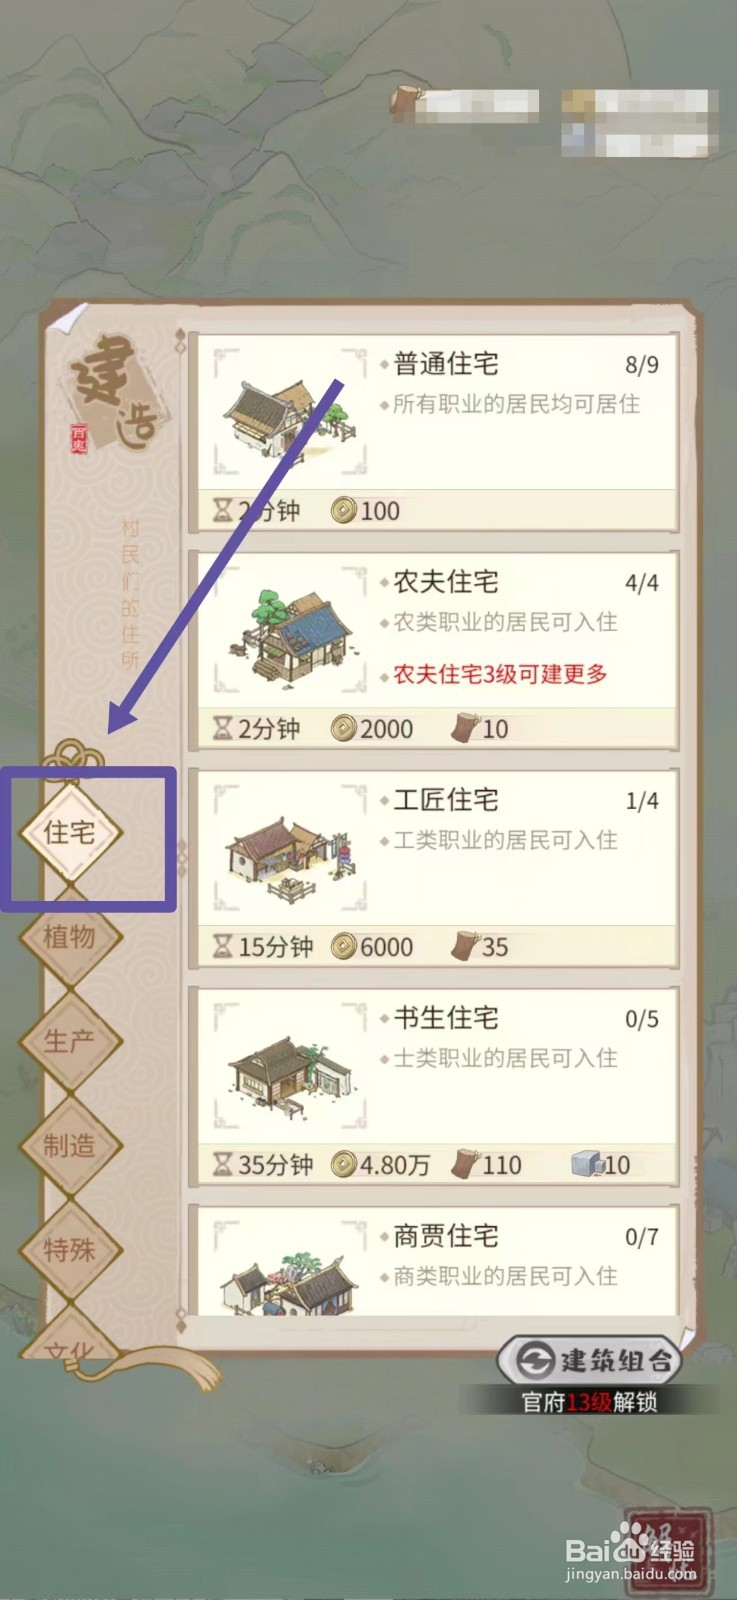Switch to the 特殊 category tab
737x1600 pixels.
coord(70,1249)
